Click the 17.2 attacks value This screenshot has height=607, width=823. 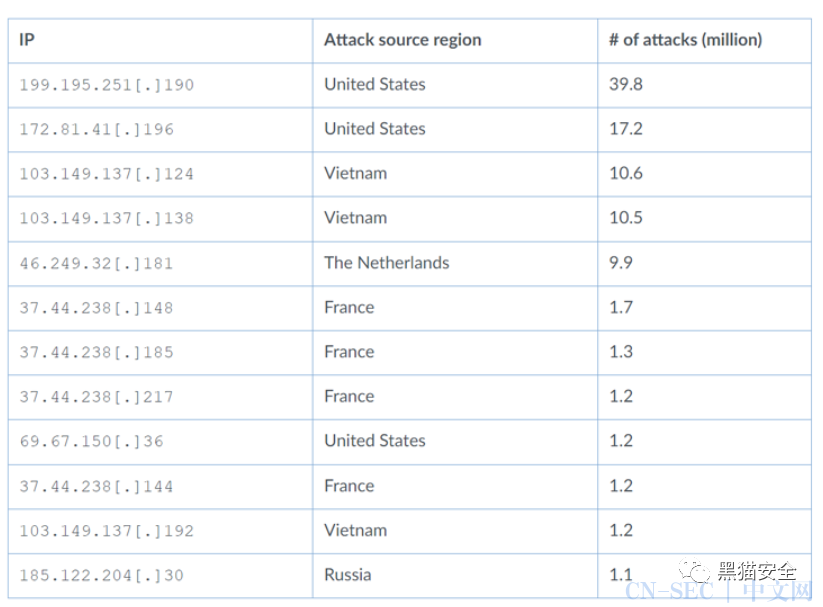626,129
